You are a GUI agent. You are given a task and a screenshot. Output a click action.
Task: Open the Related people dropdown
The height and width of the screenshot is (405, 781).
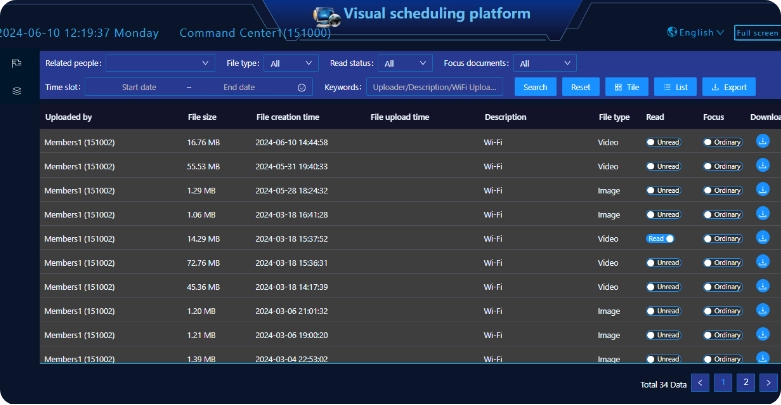coord(160,63)
